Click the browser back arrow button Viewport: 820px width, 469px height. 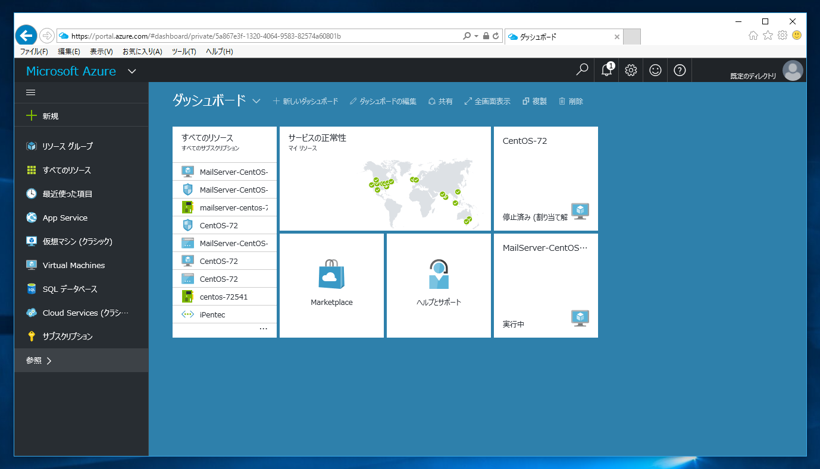[26, 36]
